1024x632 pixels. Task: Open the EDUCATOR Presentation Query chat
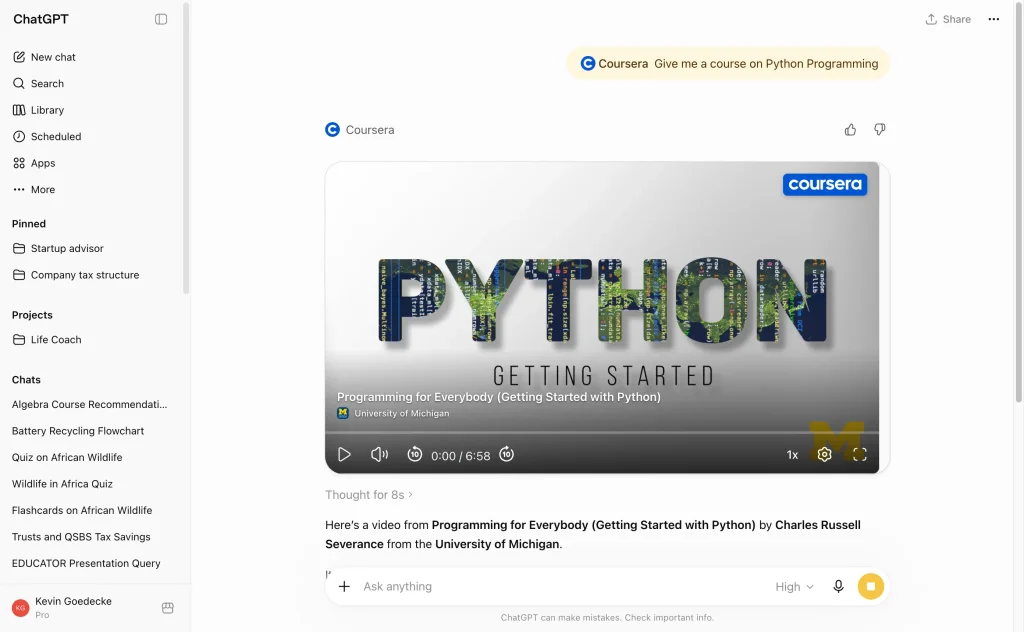click(x=86, y=563)
